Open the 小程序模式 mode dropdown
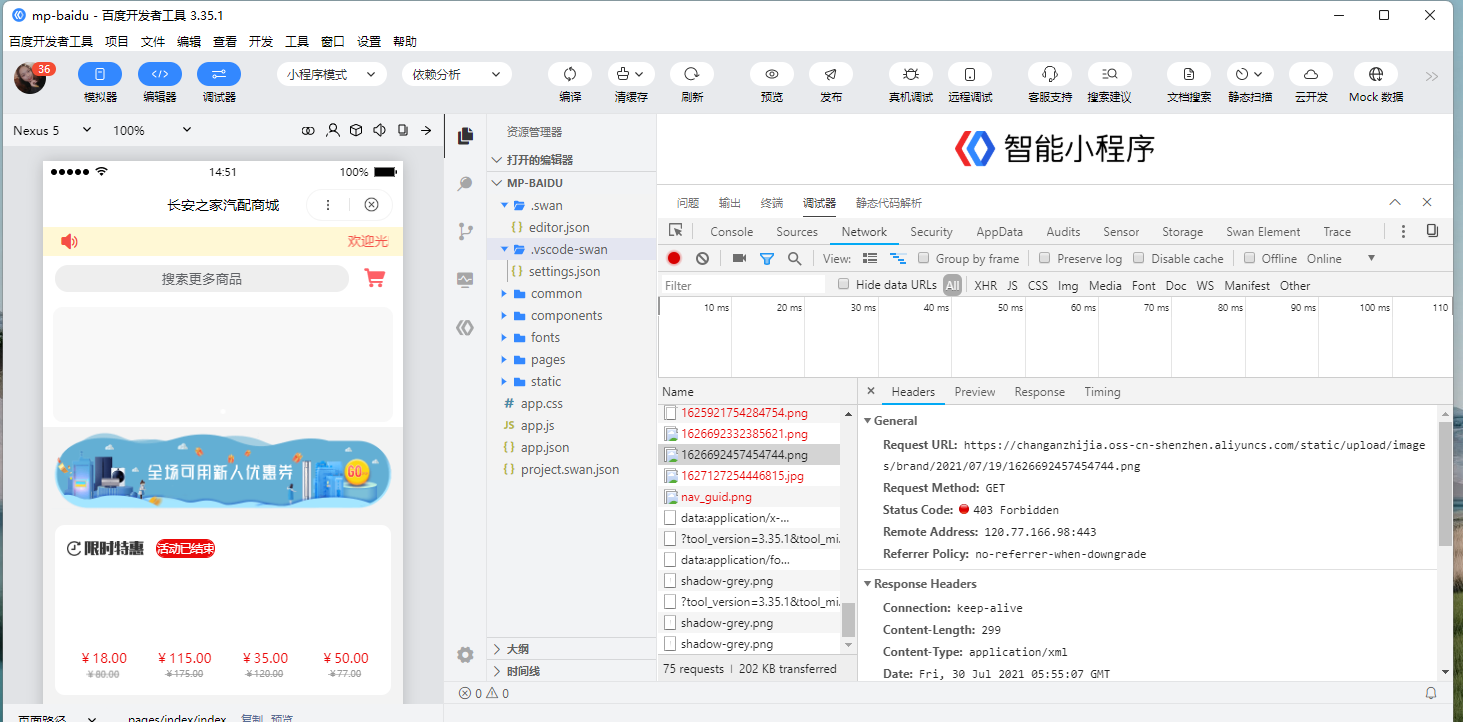 331,74
